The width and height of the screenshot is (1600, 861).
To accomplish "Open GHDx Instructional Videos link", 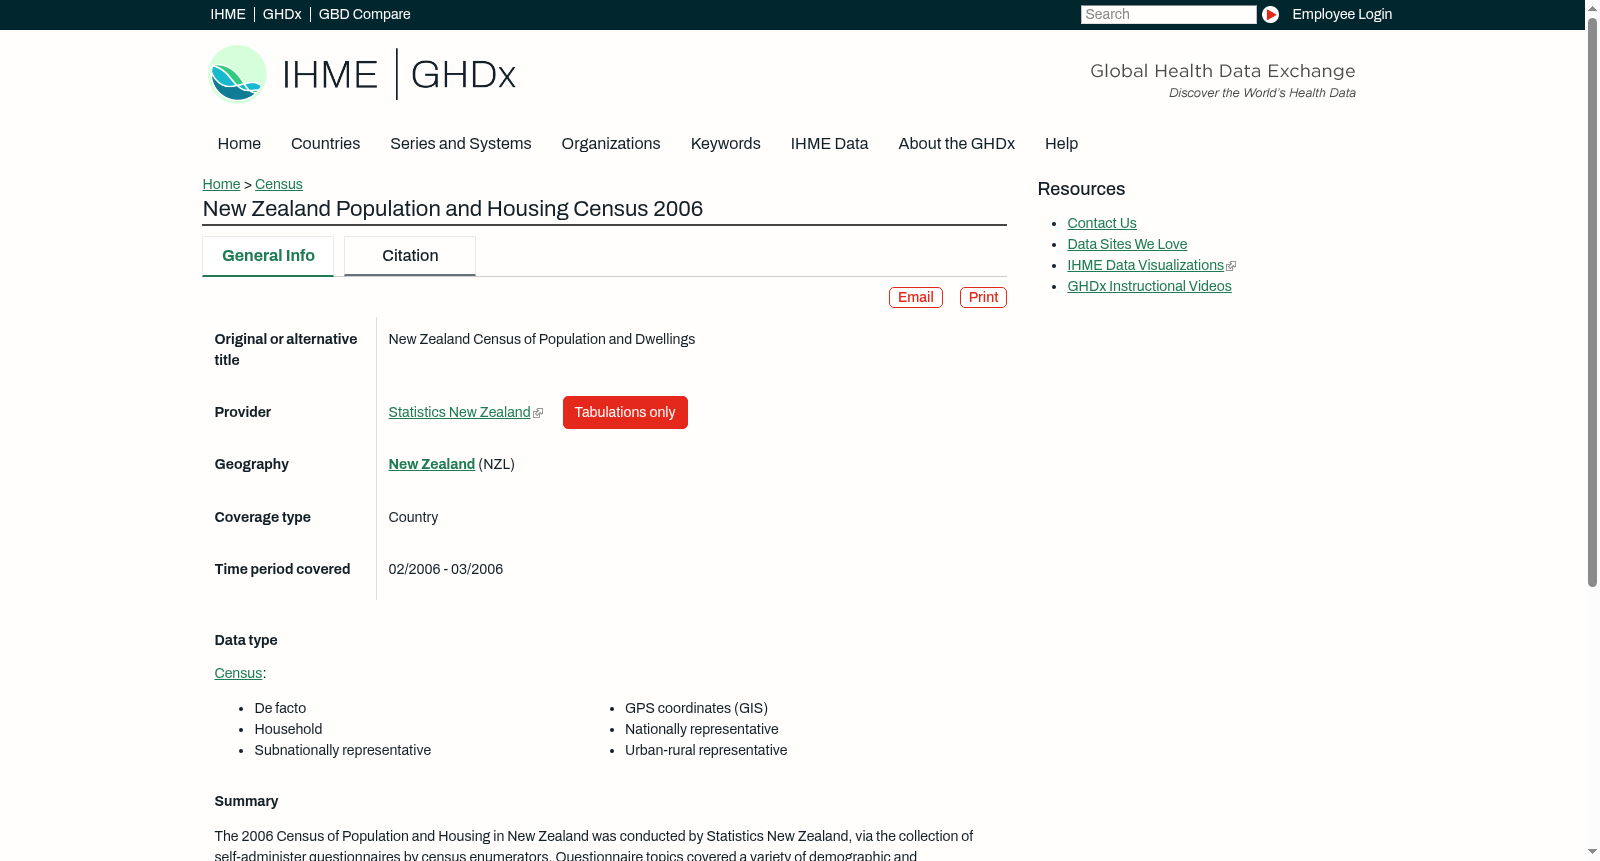I will (x=1149, y=286).
